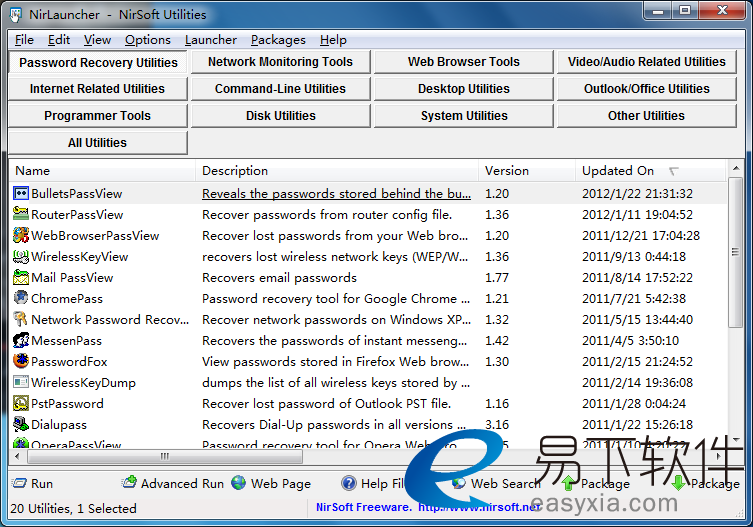
Task: Click 'Reveals the passwords stored behind the bu...' description
Action: (336, 194)
